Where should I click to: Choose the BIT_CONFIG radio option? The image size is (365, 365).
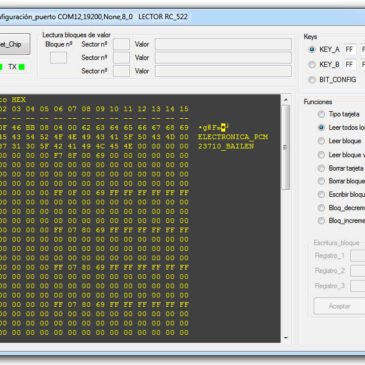tap(312, 80)
